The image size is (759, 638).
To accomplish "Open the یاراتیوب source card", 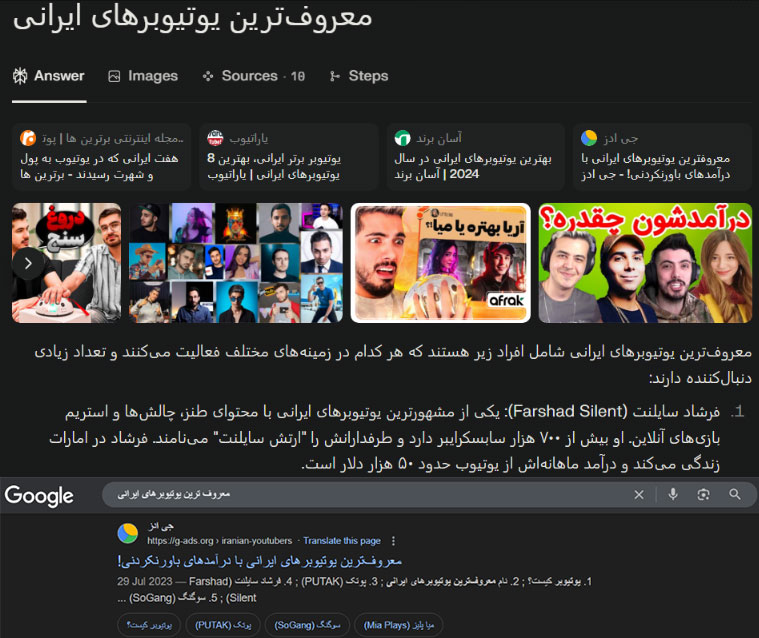I will point(288,157).
